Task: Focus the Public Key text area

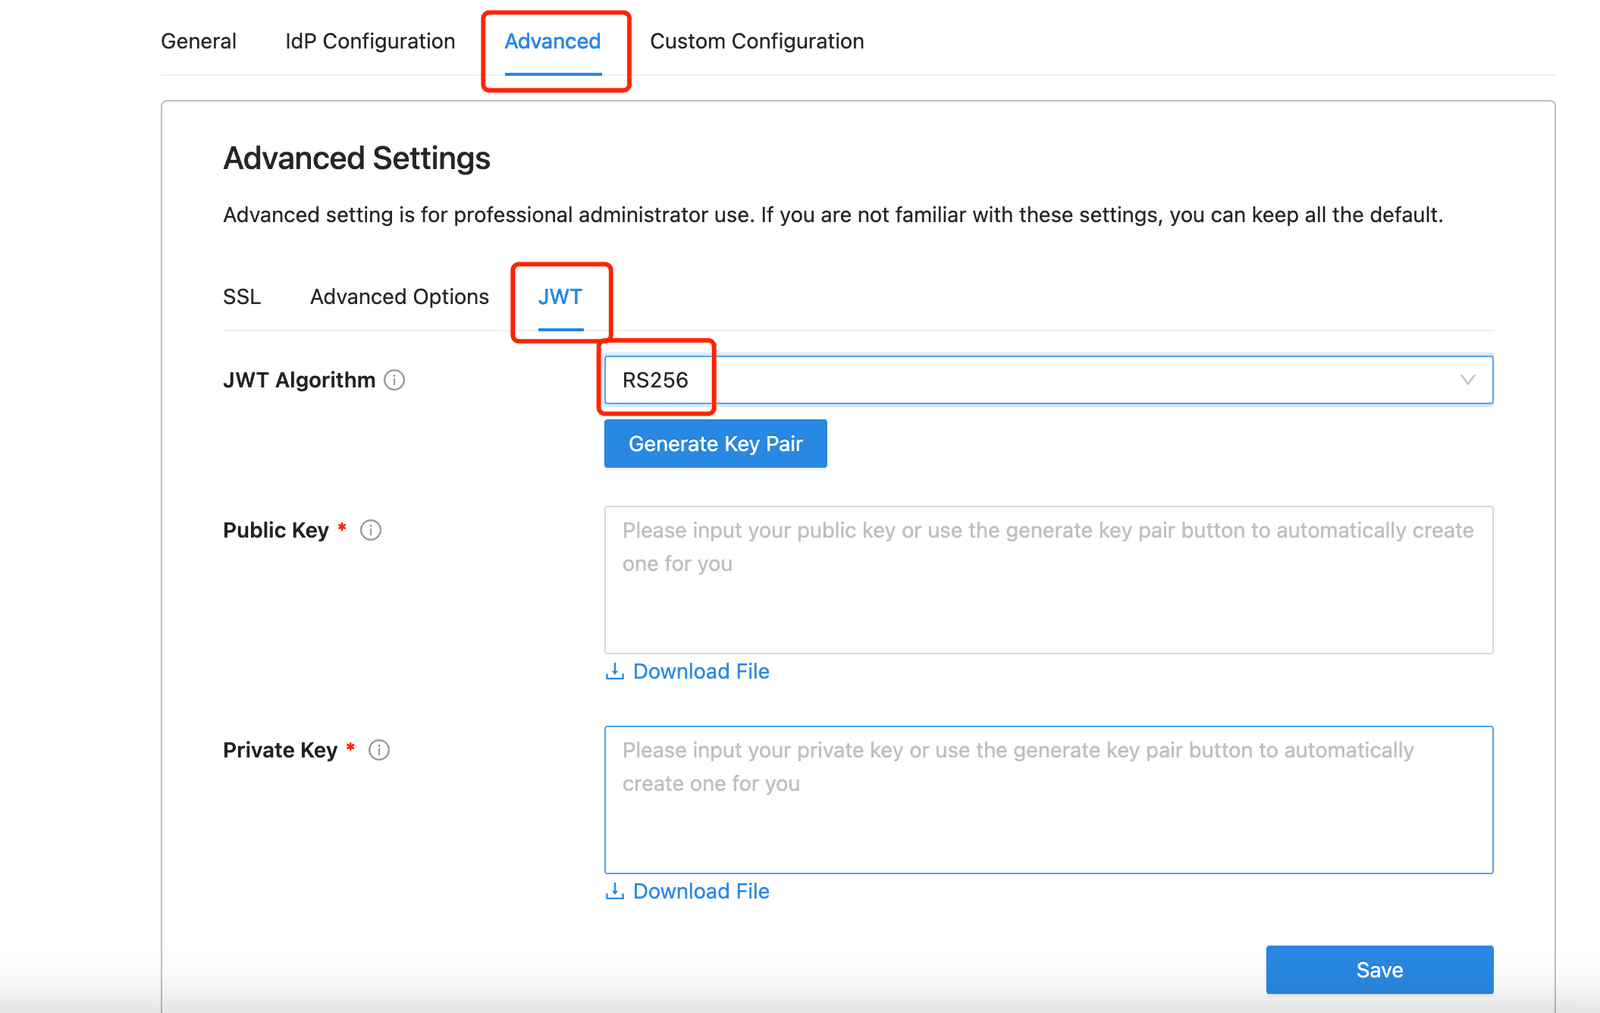Action: (1048, 580)
